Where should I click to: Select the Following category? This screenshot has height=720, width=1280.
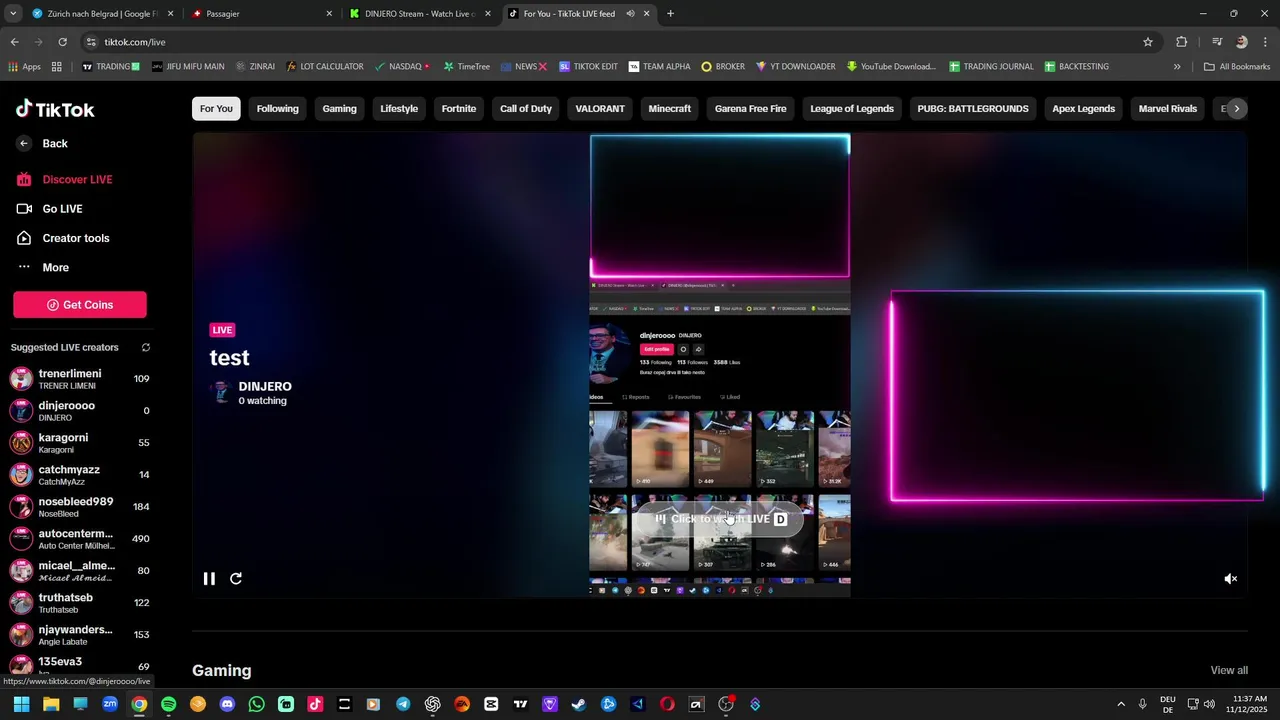[277, 109]
